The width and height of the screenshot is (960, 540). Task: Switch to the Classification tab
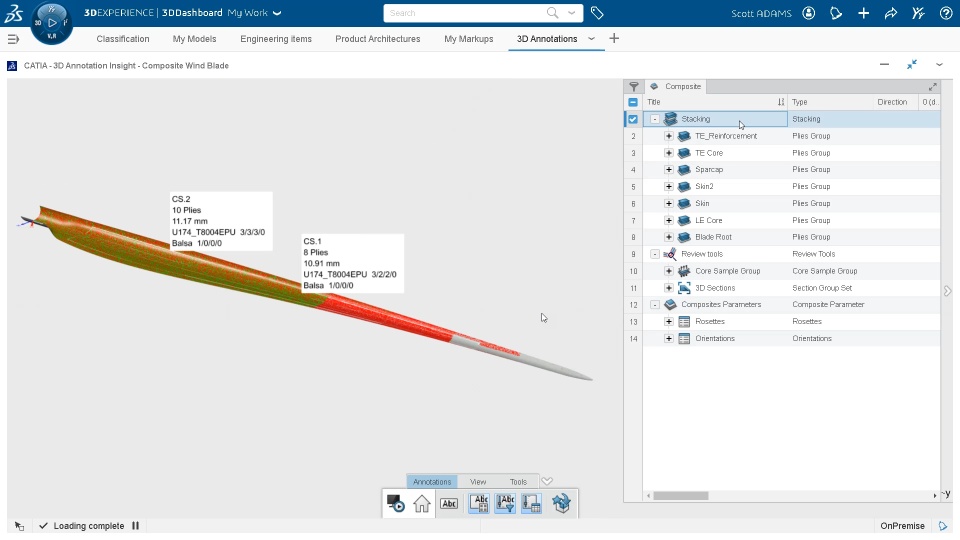[122, 39]
